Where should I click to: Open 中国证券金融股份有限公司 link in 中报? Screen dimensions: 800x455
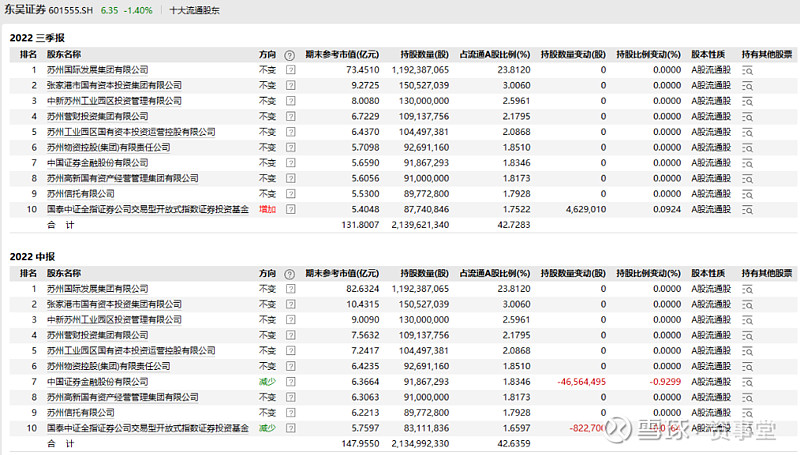click(x=97, y=382)
